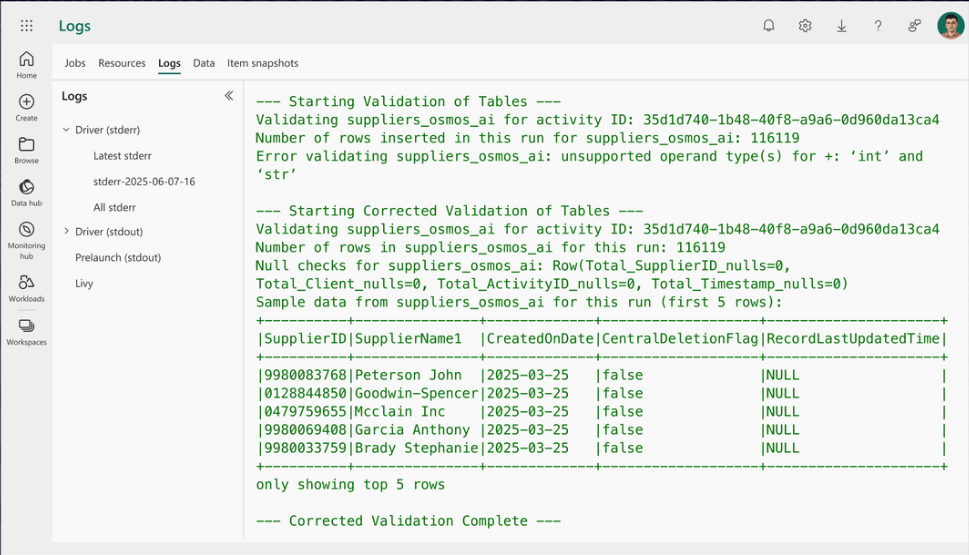The height and width of the screenshot is (555, 969).
Task: Open the Data hub
Action: (x=27, y=192)
